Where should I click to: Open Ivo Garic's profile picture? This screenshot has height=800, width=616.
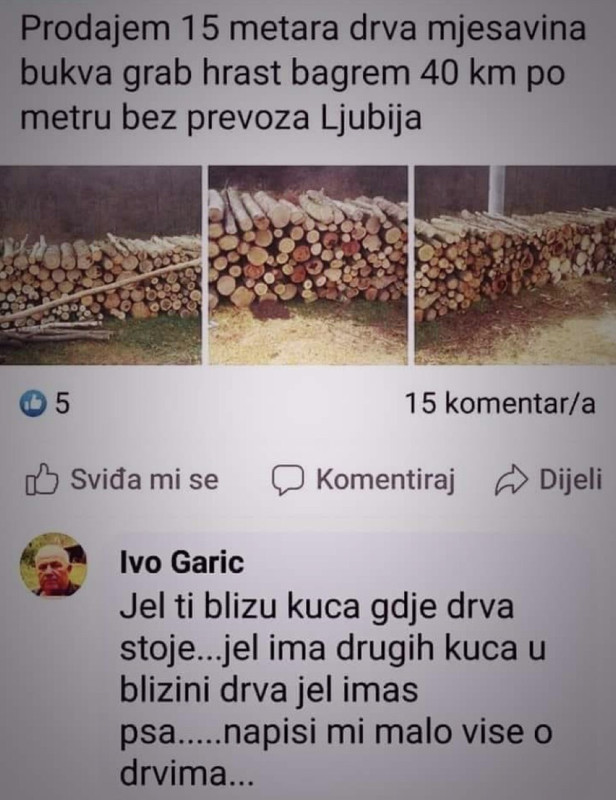53,565
